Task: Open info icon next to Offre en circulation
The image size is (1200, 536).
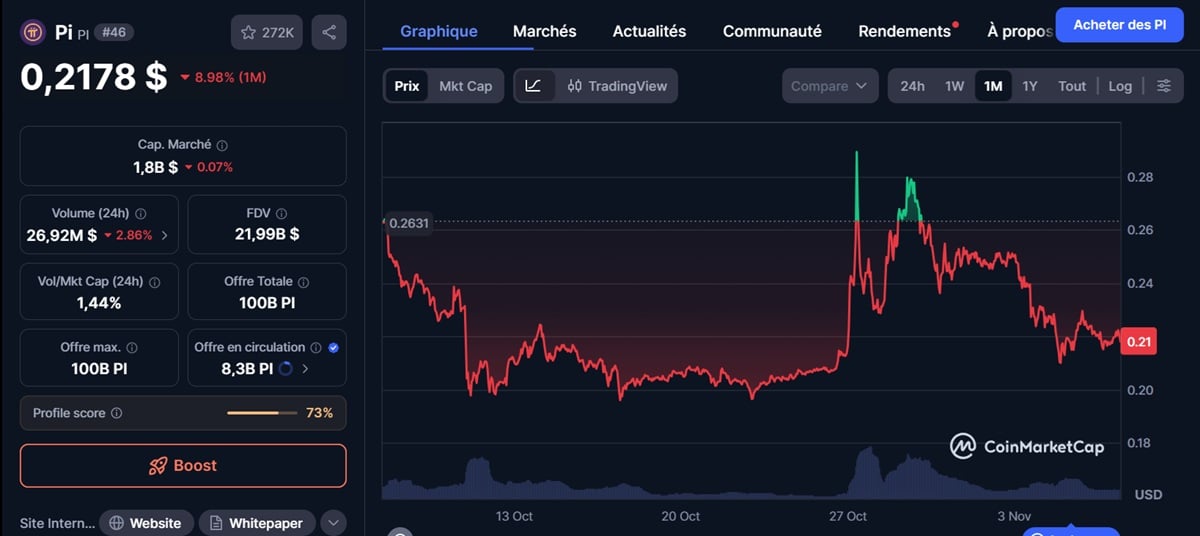Action: point(316,348)
